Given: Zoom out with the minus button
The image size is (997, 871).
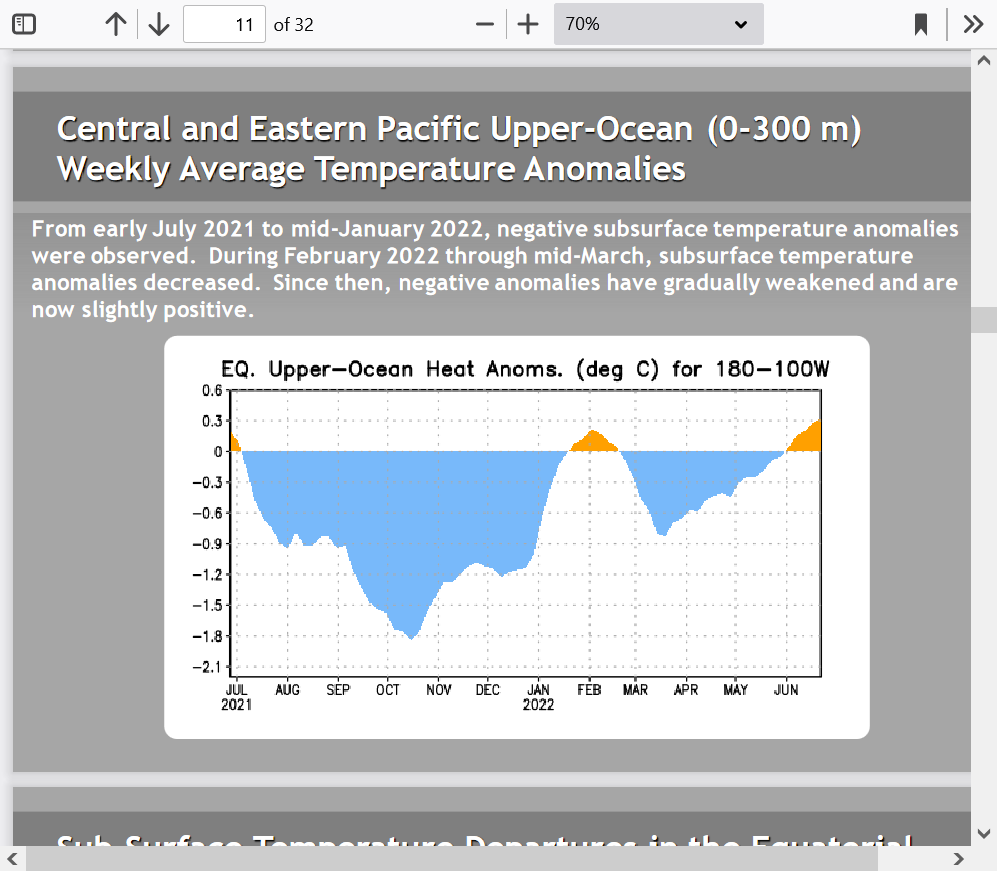Looking at the screenshot, I should click(485, 24).
